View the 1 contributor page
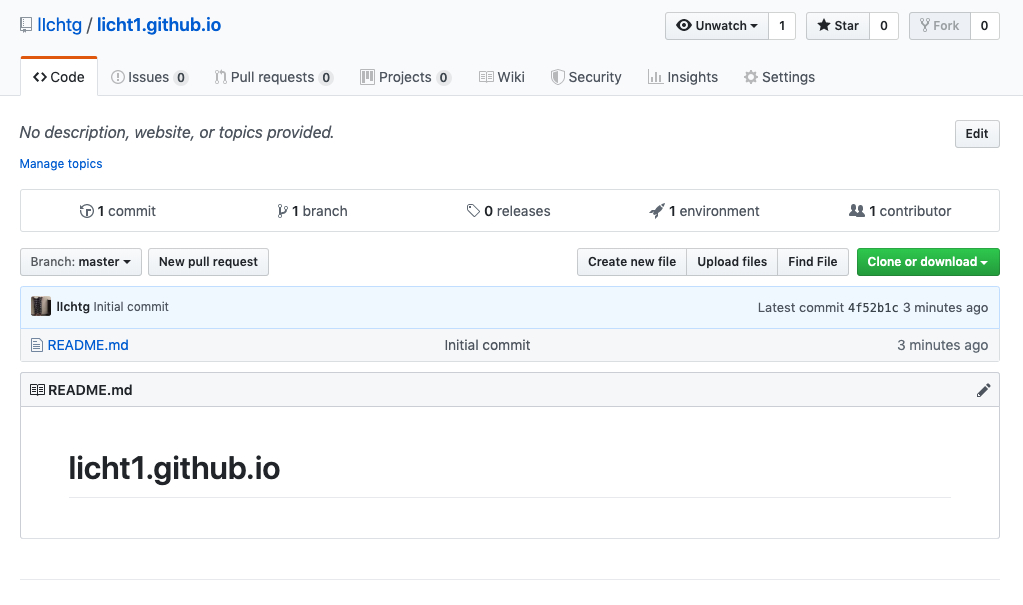Image resolution: width=1023 pixels, height=605 pixels. pyautogui.click(x=900, y=211)
